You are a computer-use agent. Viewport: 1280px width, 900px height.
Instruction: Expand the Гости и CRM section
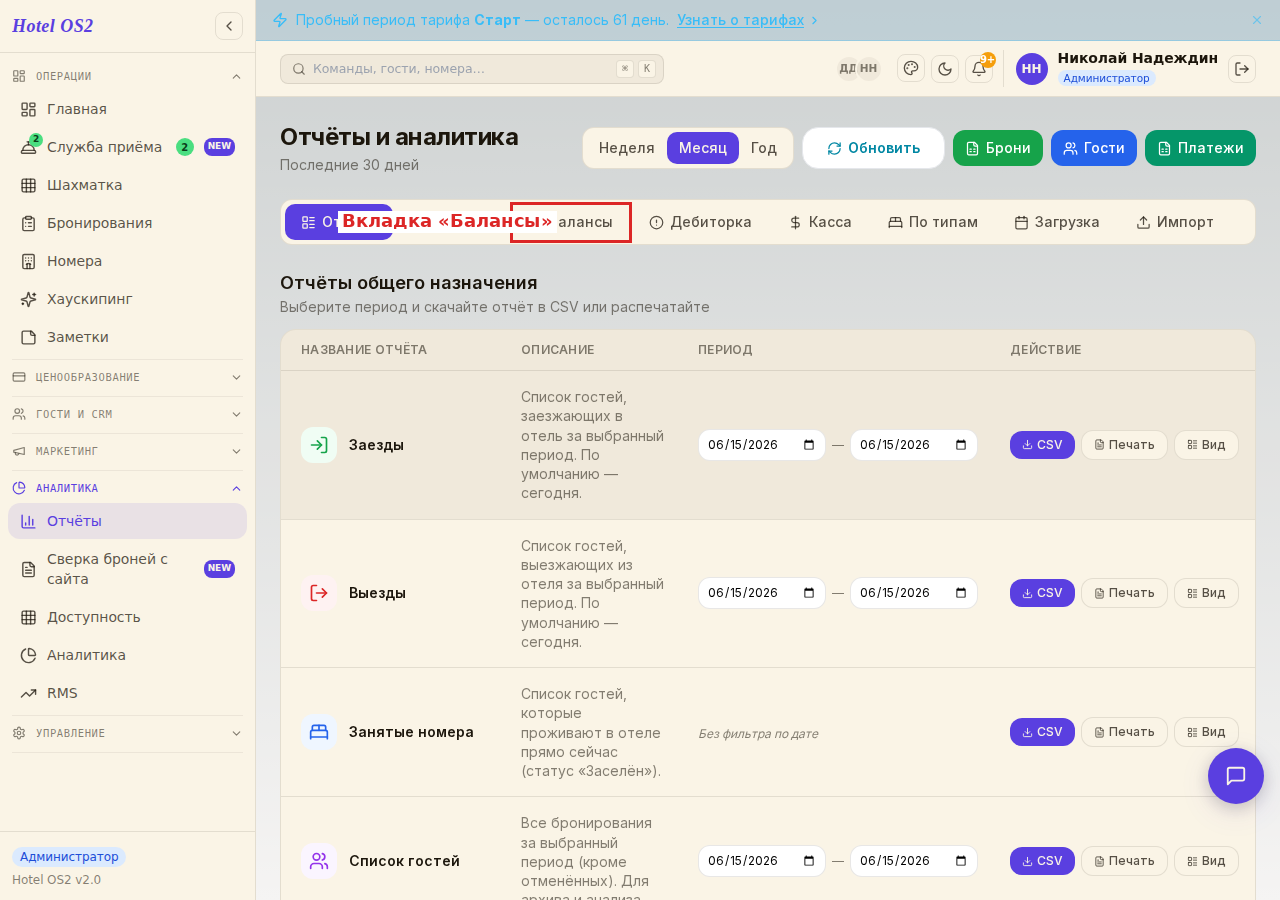pos(127,414)
